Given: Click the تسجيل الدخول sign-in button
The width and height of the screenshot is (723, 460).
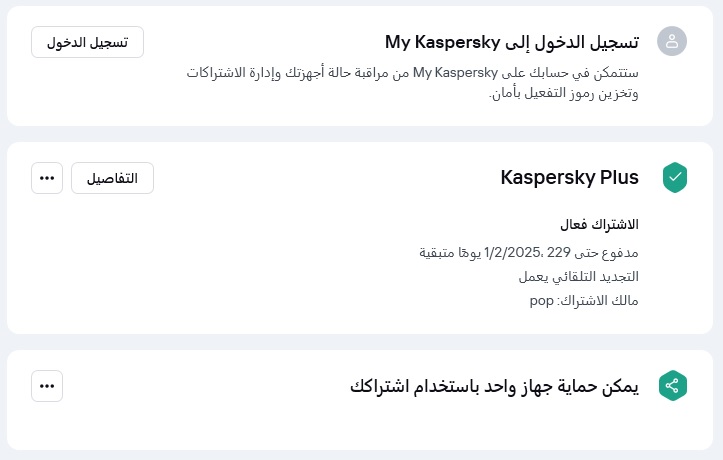Looking at the screenshot, I should coord(87,42).
